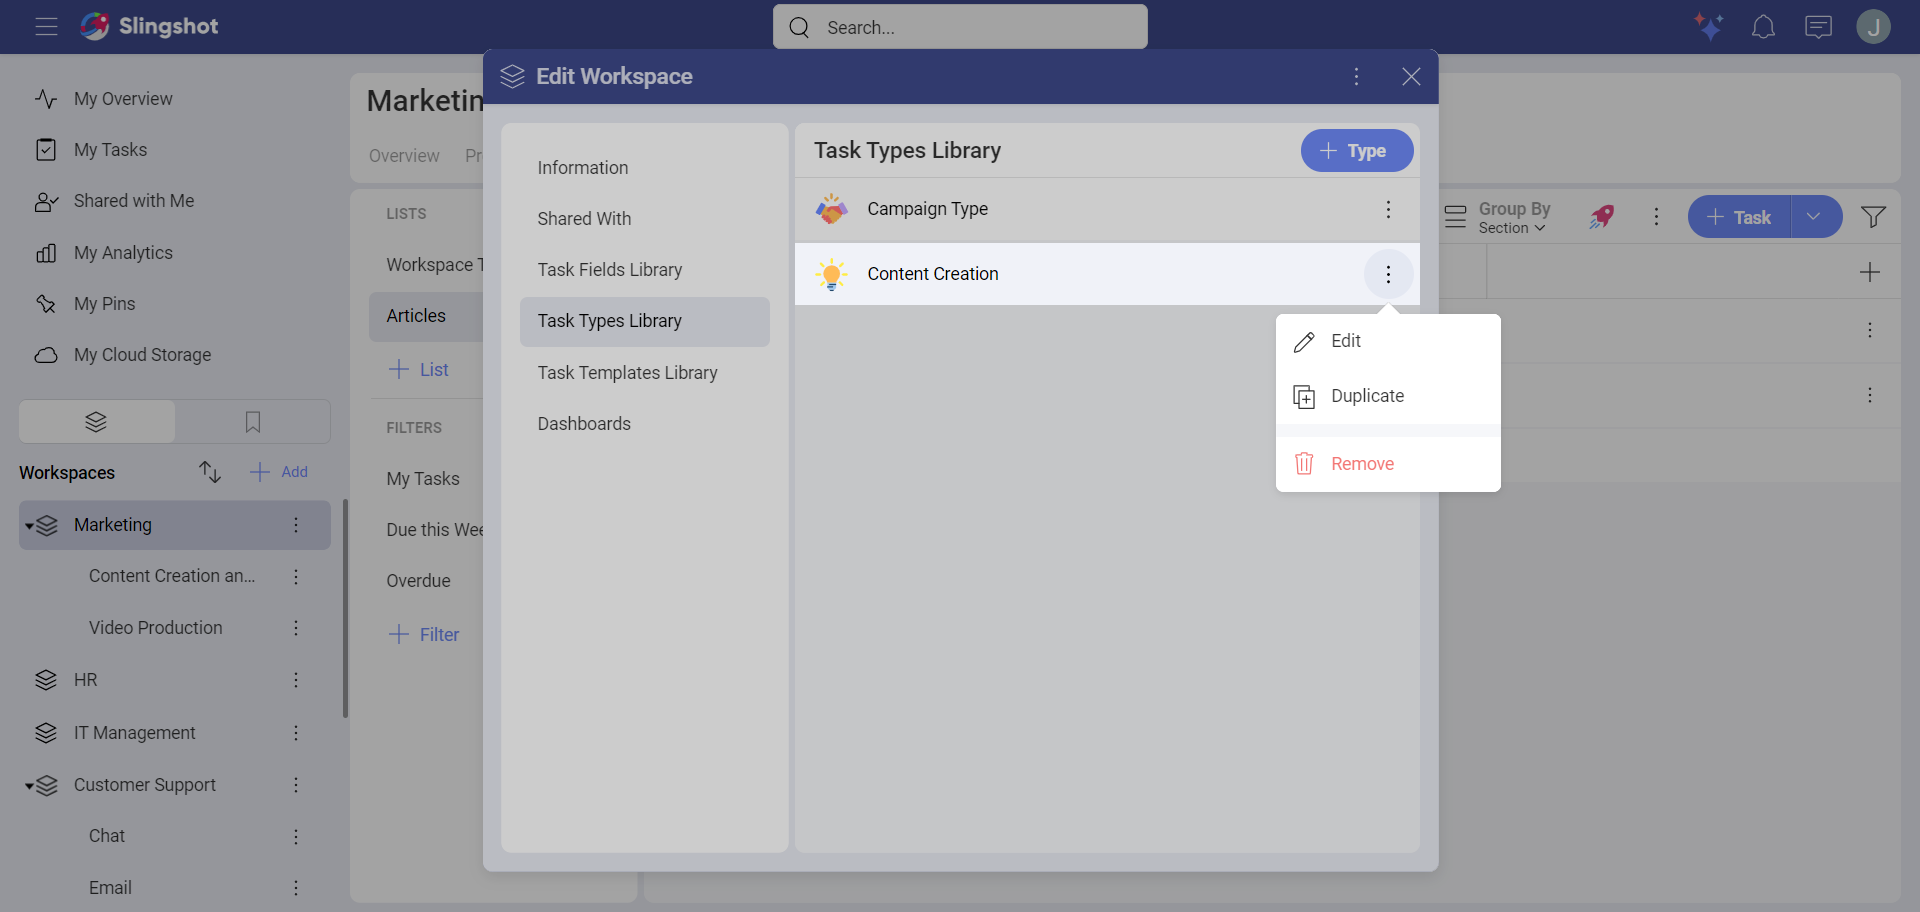
Task: Select the Articles list
Action: pyautogui.click(x=426, y=316)
